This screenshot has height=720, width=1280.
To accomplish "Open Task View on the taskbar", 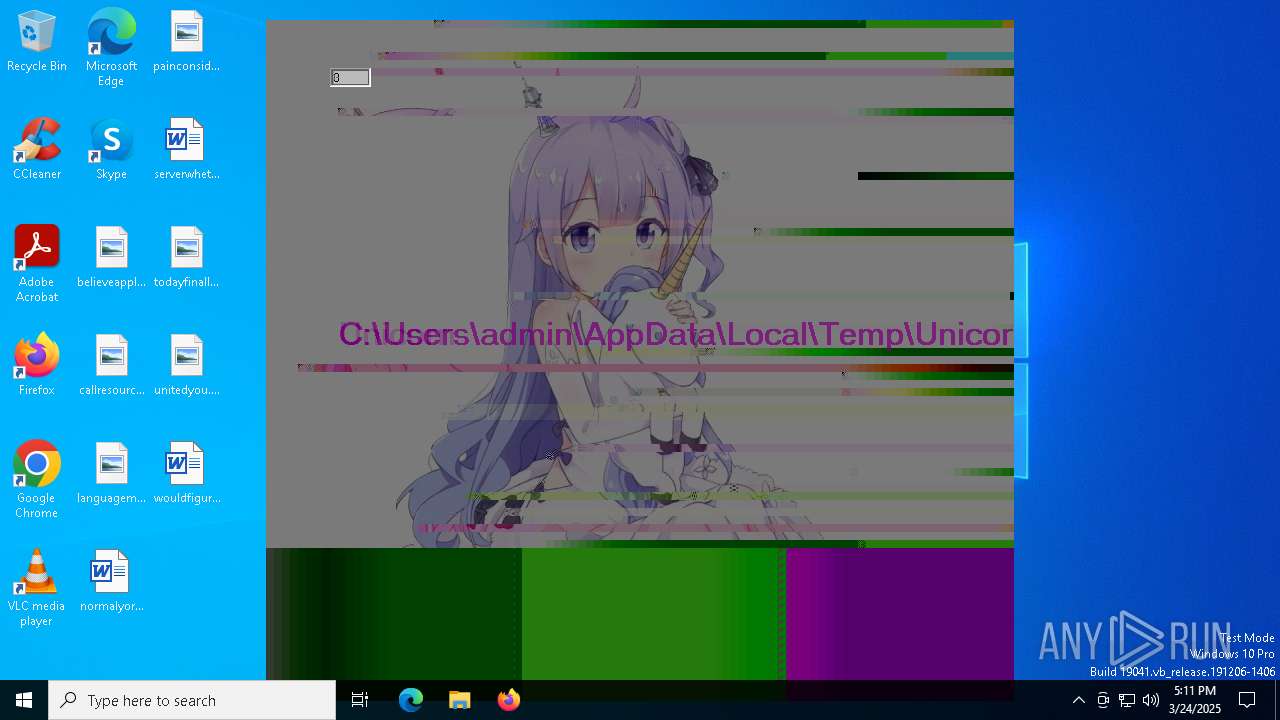I will tap(360, 700).
